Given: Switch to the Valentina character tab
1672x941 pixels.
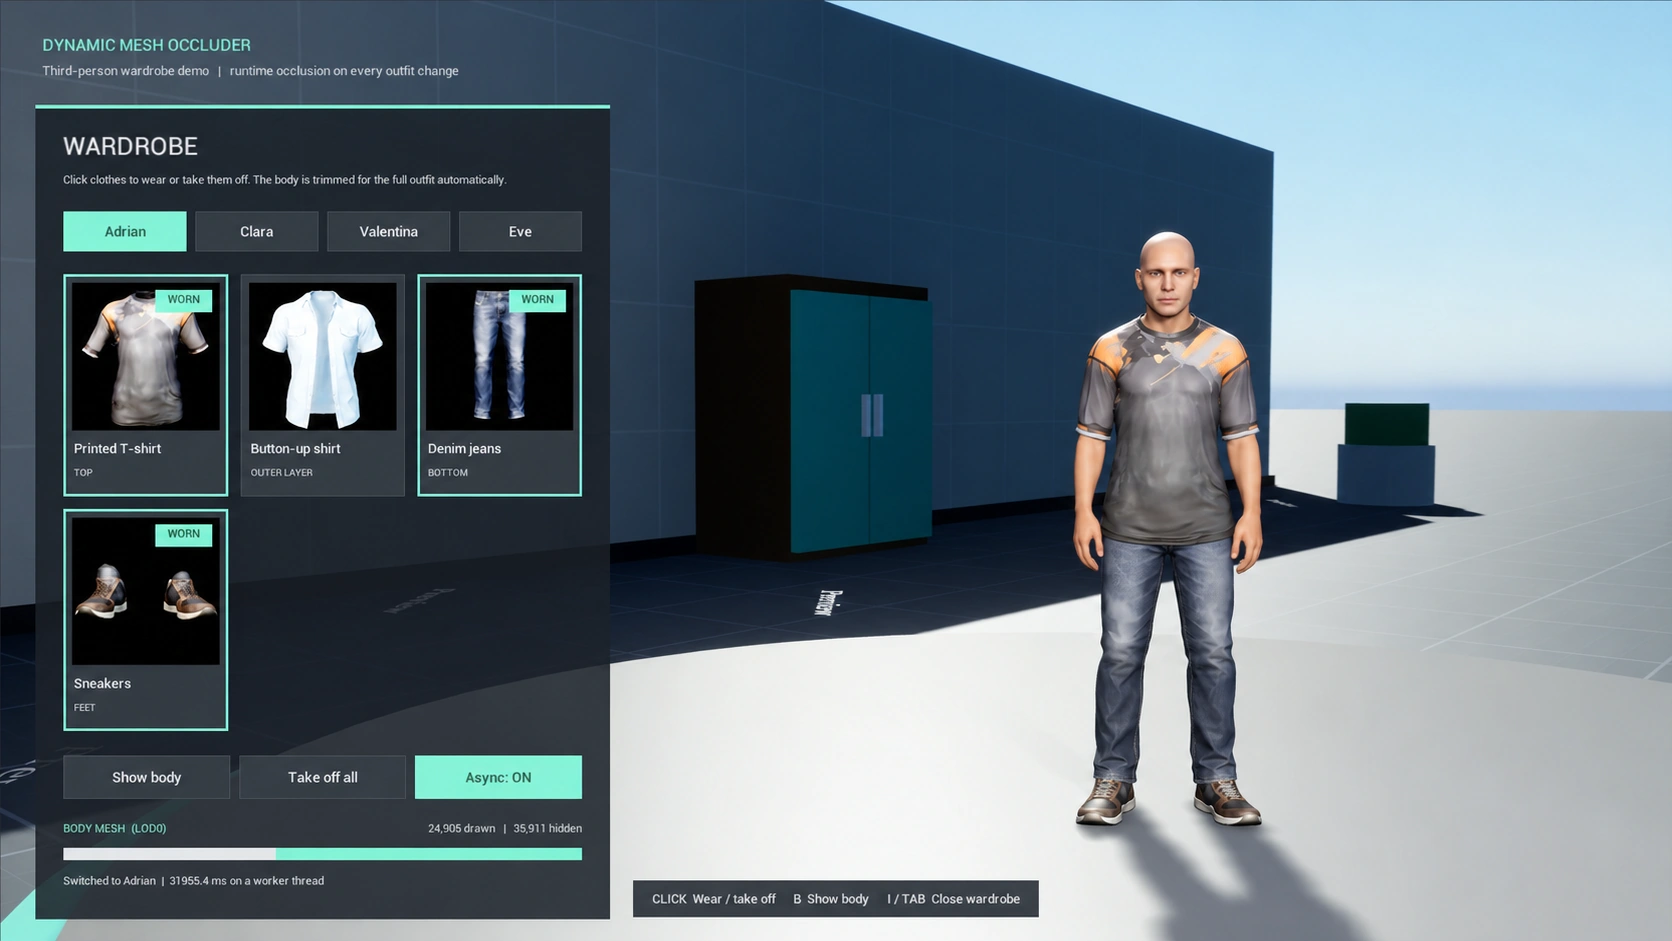Looking at the screenshot, I should [x=389, y=231].
